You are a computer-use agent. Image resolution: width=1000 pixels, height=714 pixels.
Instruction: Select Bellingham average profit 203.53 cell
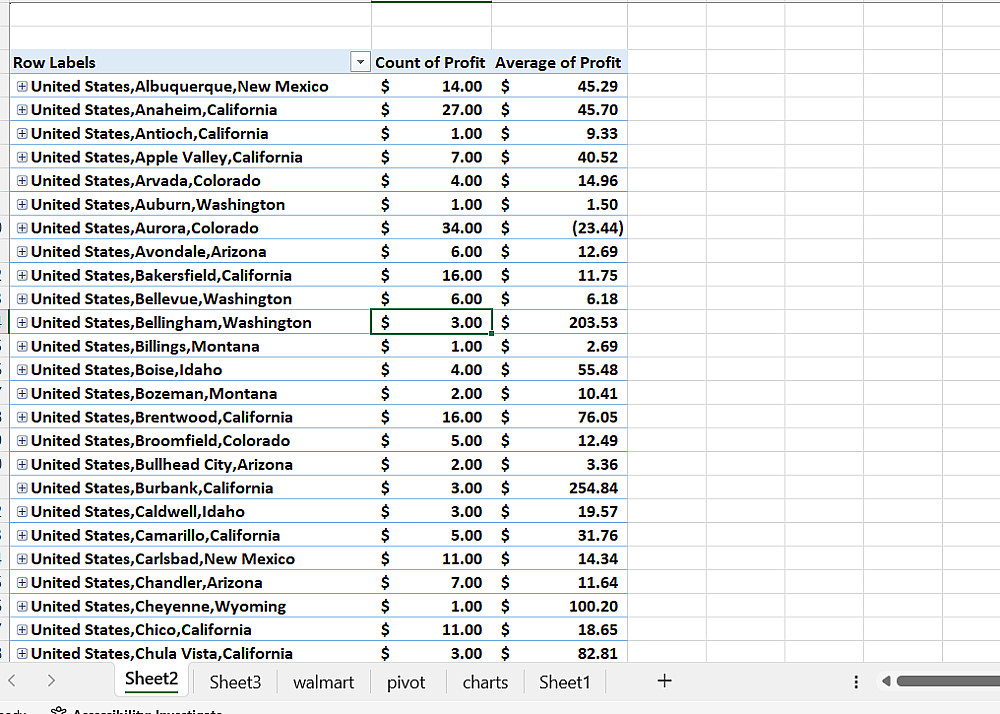coord(559,322)
